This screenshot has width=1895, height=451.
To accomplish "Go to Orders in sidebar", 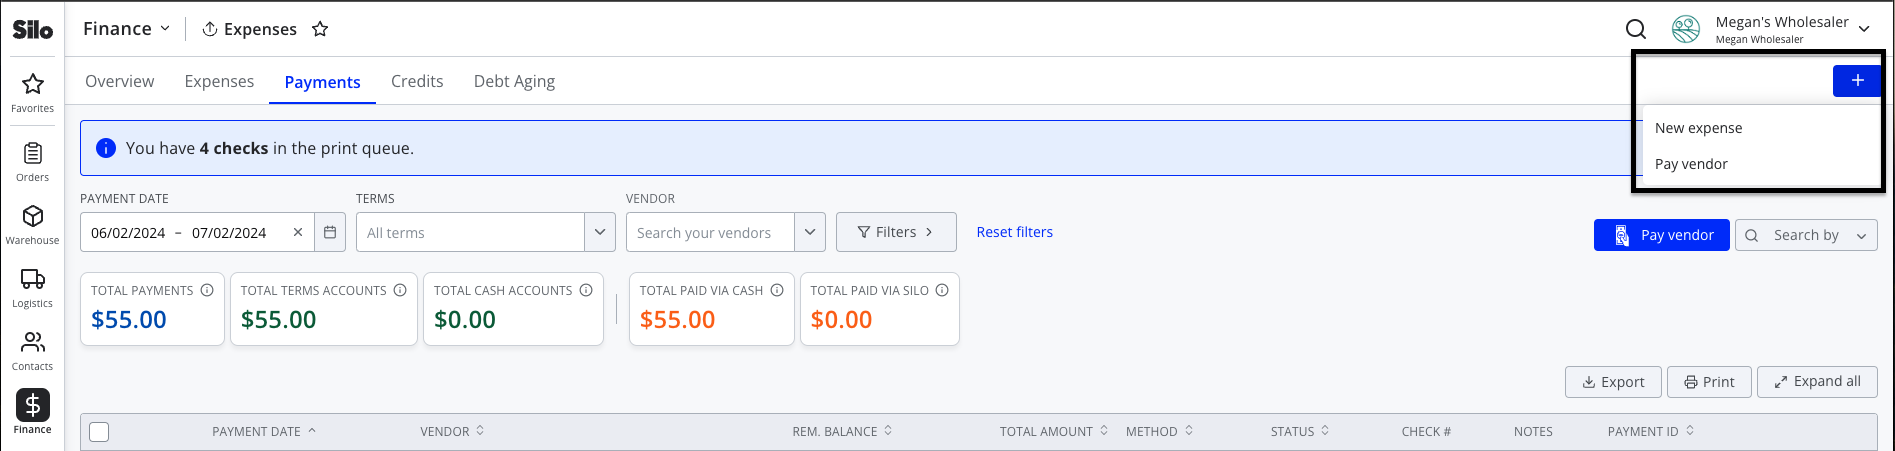I will [x=32, y=162].
